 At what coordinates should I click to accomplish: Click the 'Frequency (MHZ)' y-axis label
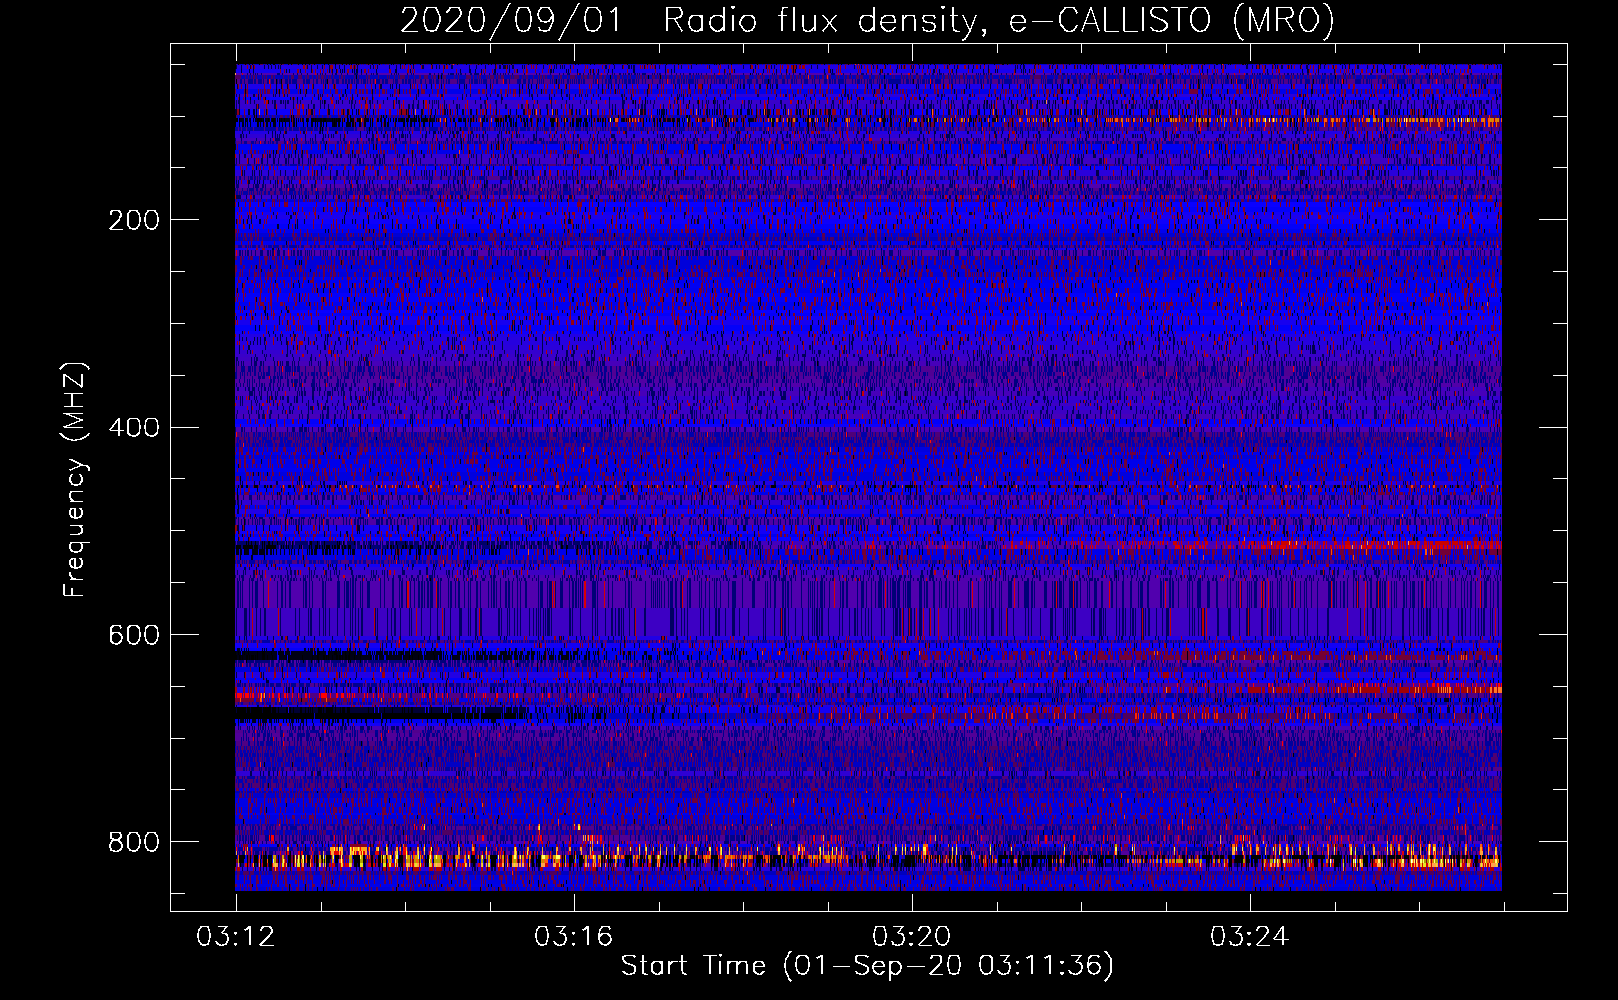(74, 480)
